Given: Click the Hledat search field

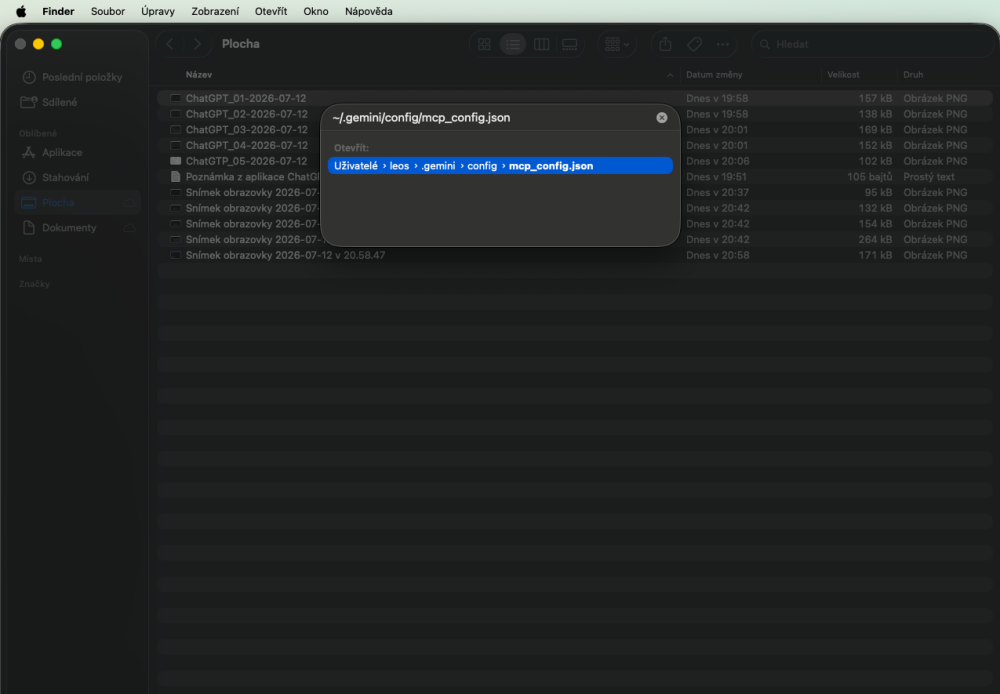Looking at the screenshot, I should pyautogui.click(x=872, y=44).
